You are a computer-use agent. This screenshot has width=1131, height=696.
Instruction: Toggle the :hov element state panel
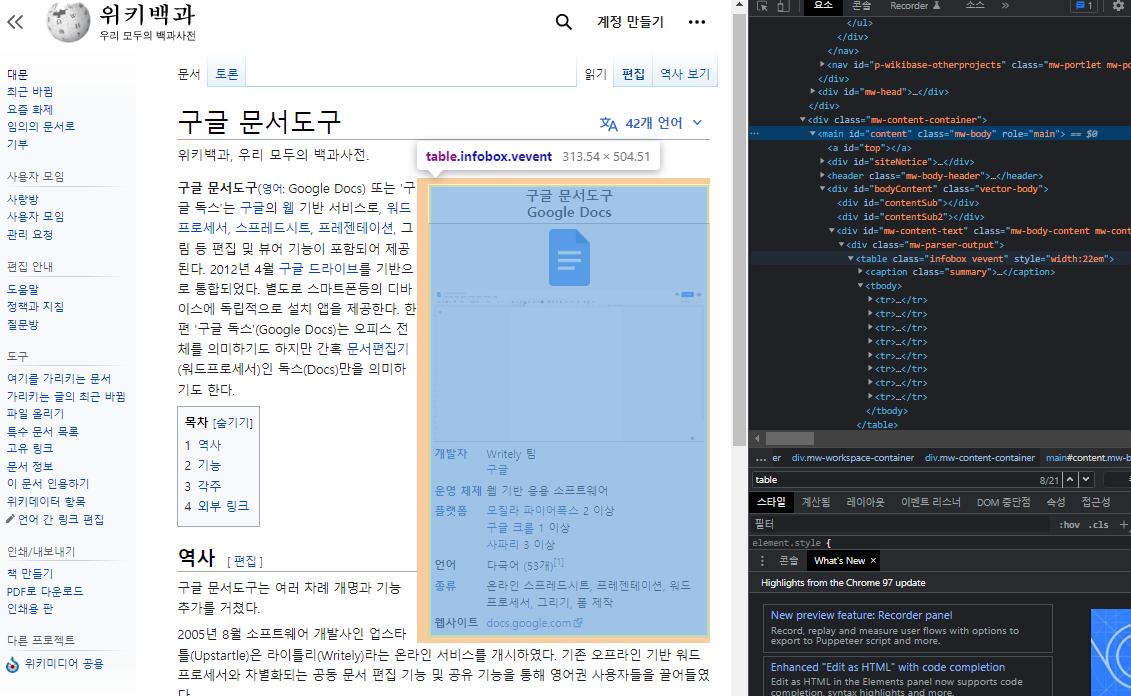pyautogui.click(x=1069, y=524)
